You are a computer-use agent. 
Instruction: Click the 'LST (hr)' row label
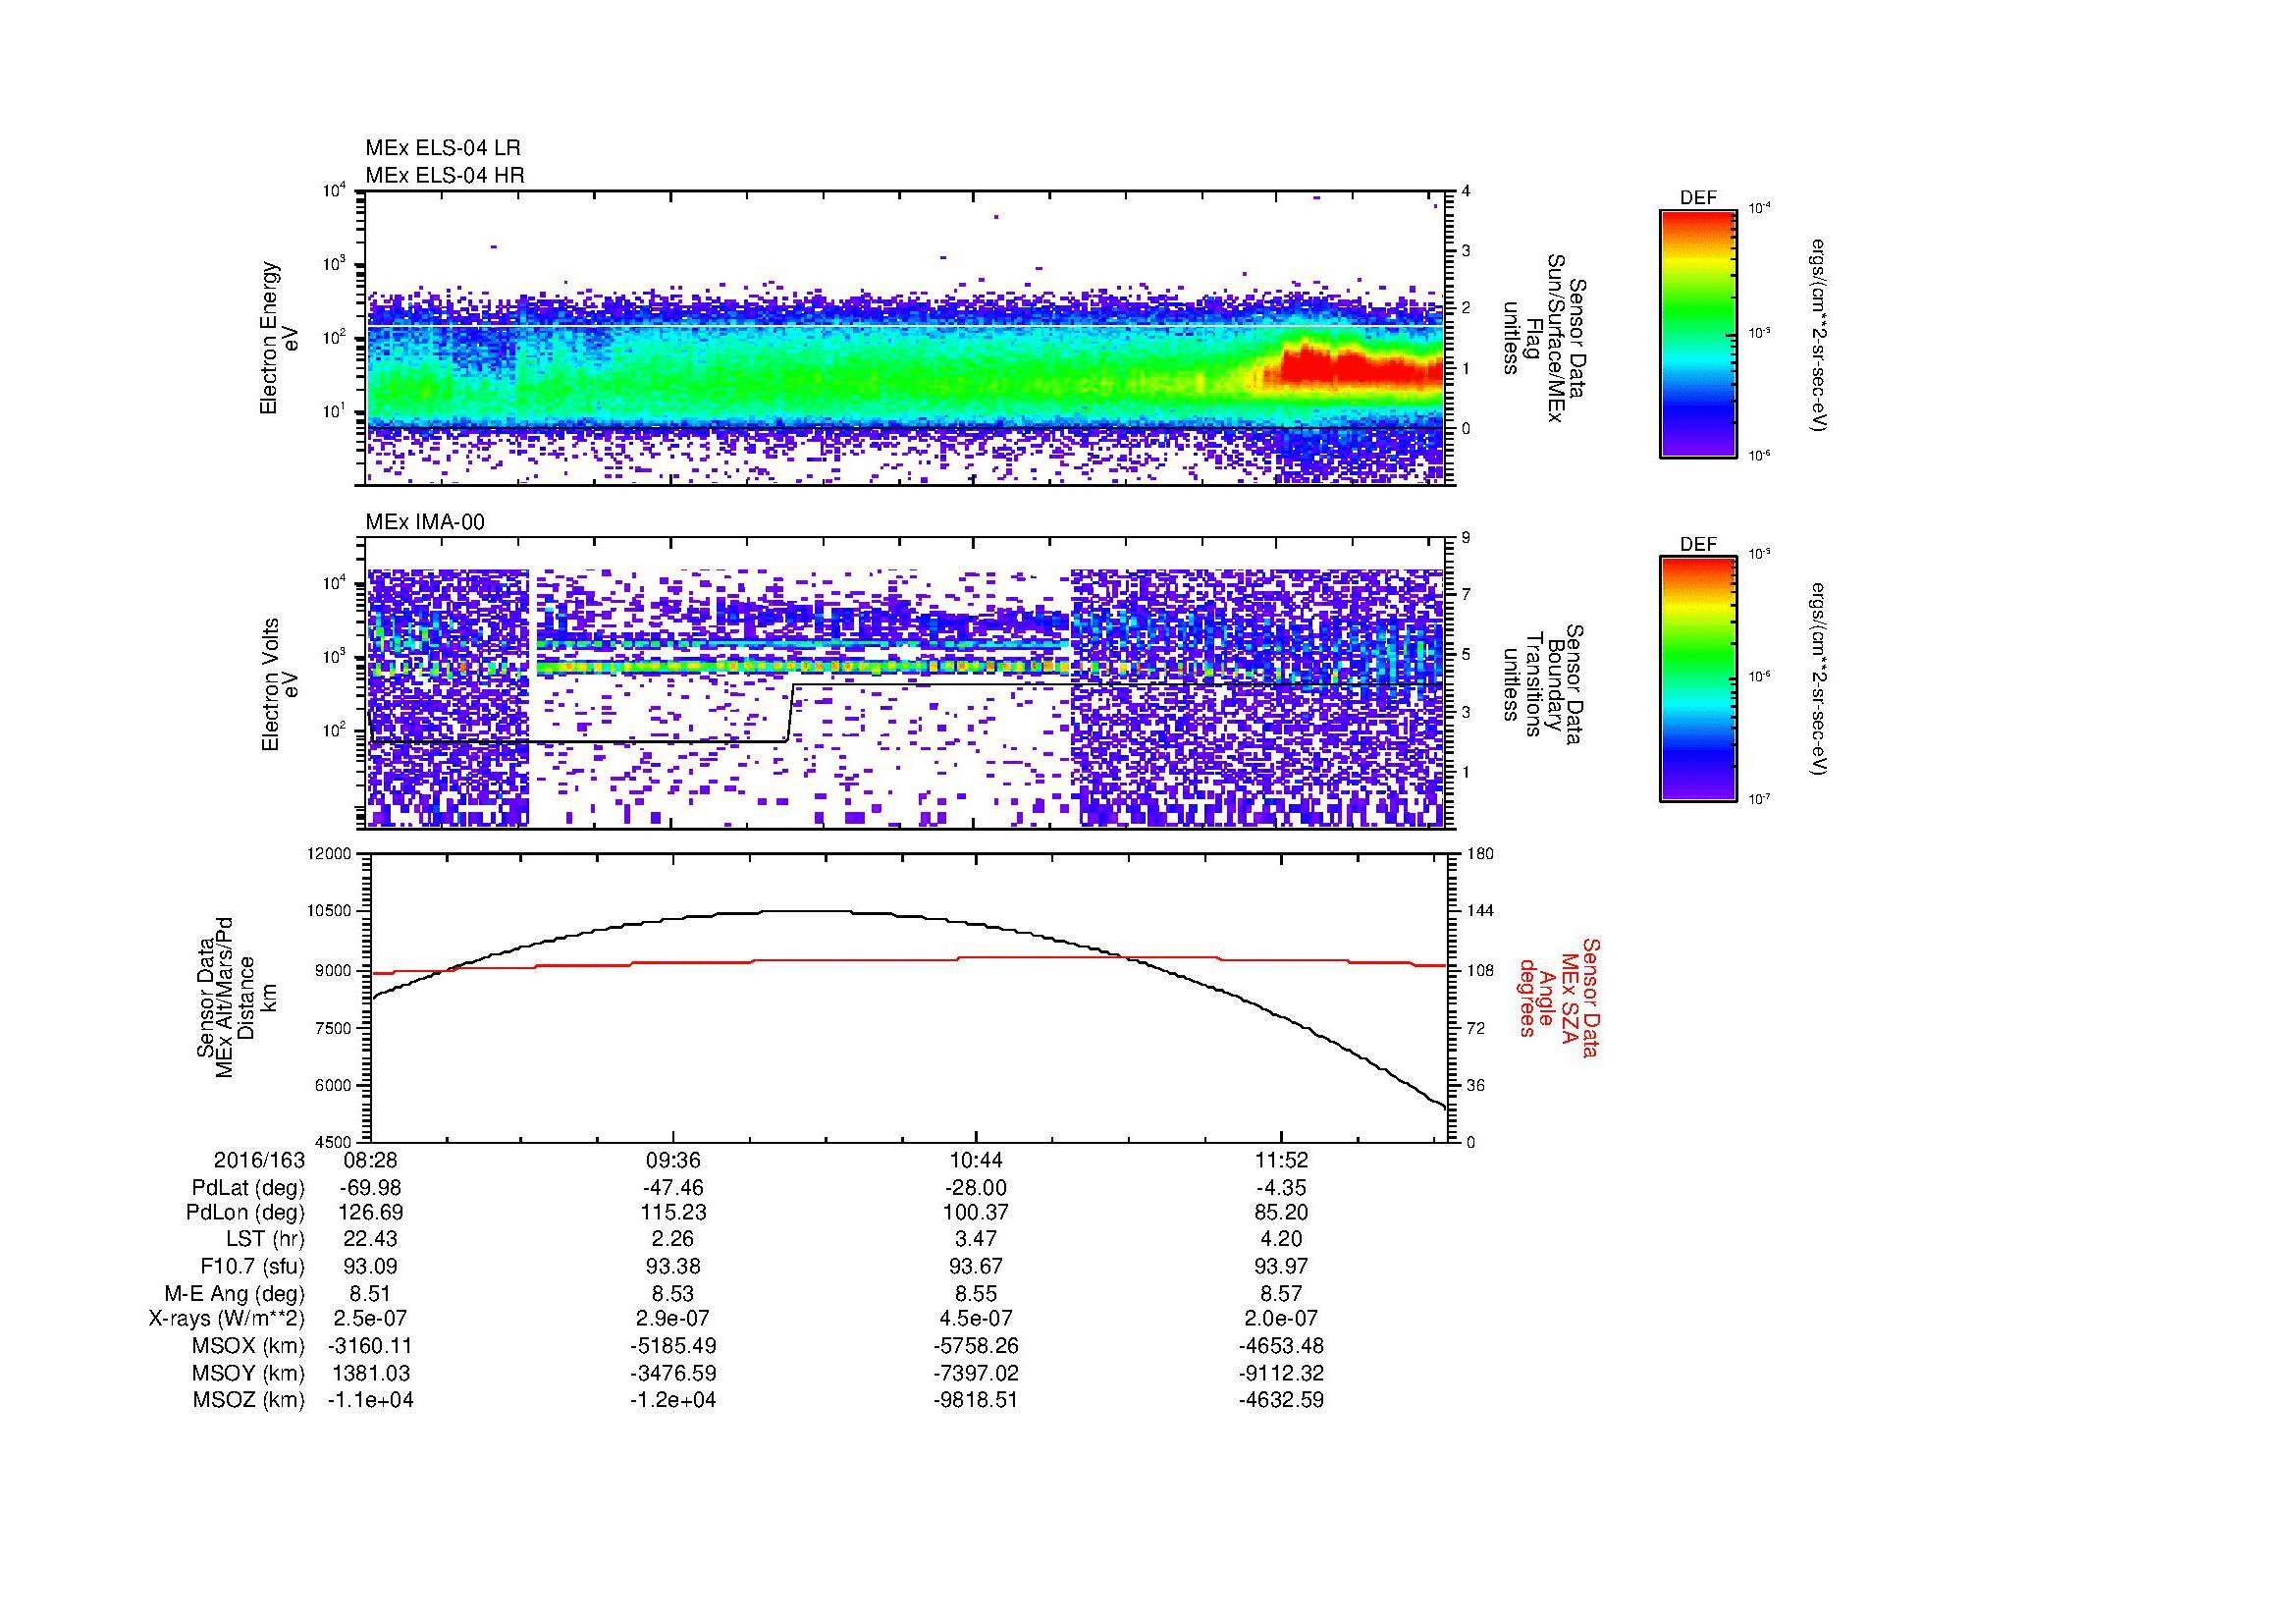(x=265, y=1239)
